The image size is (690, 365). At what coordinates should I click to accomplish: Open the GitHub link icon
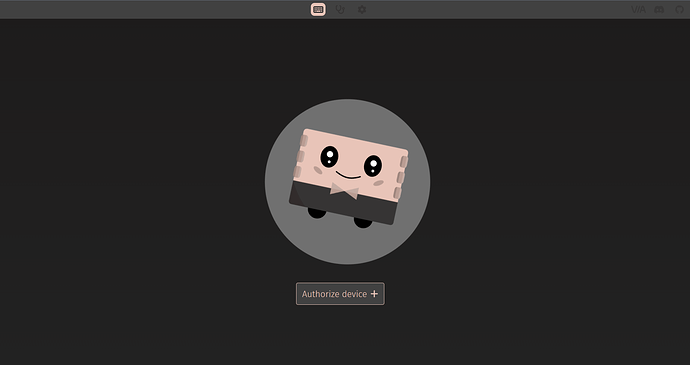[680, 9]
